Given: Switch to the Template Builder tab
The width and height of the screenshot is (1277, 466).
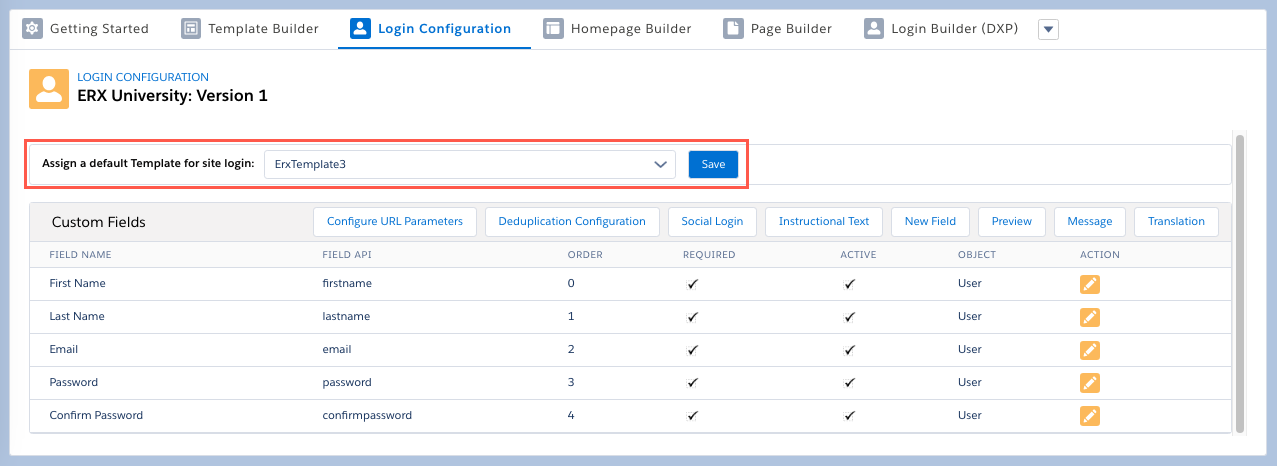Looking at the screenshot, I should (x=250, y=28).
